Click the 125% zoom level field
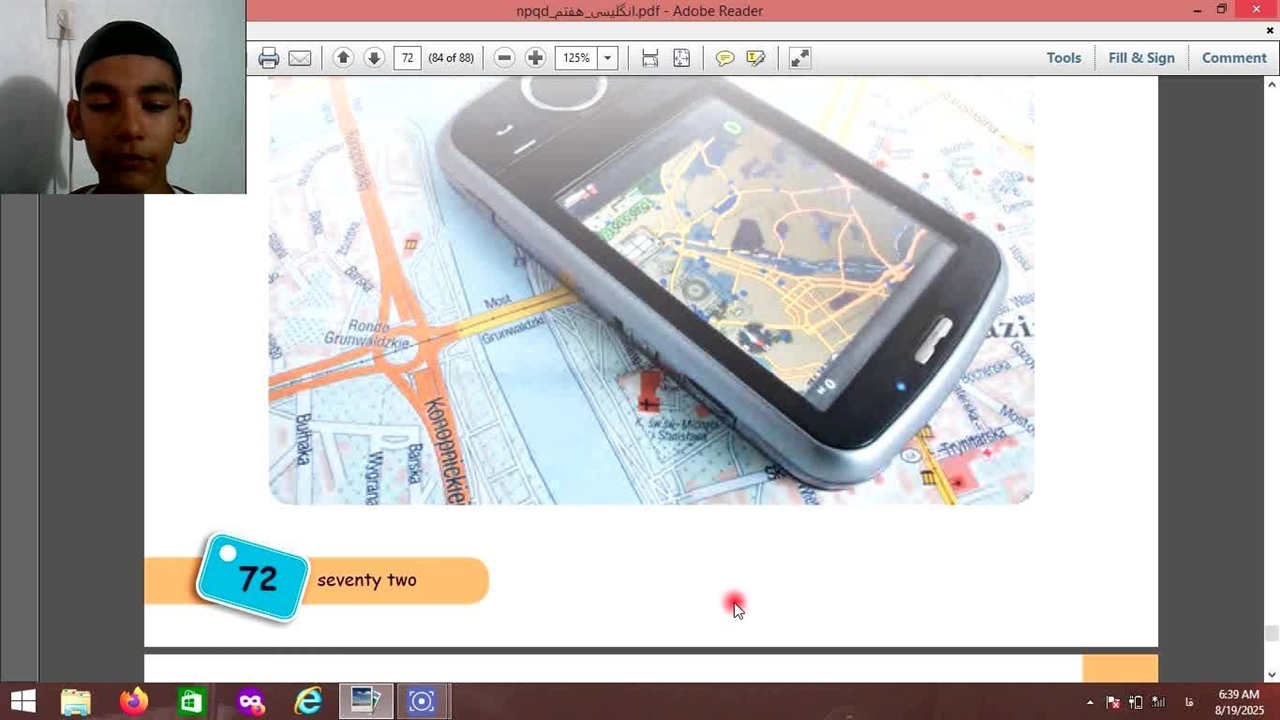Viewport: 1280px width, 720px height. (x=576, y=58)
